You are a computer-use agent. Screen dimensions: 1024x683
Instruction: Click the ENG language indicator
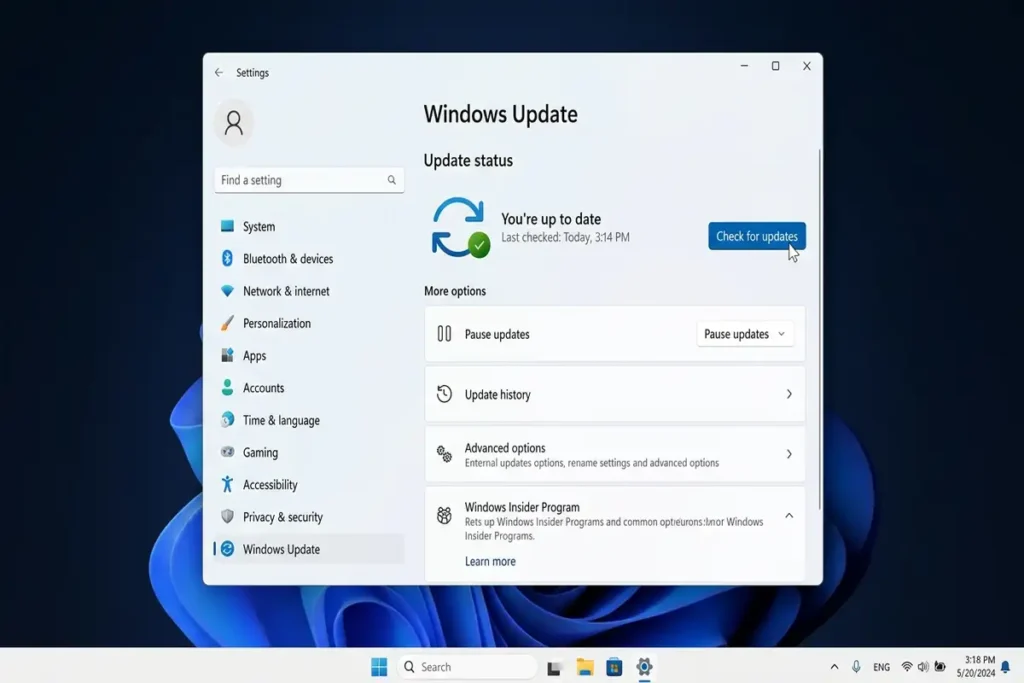coord(882,667)
